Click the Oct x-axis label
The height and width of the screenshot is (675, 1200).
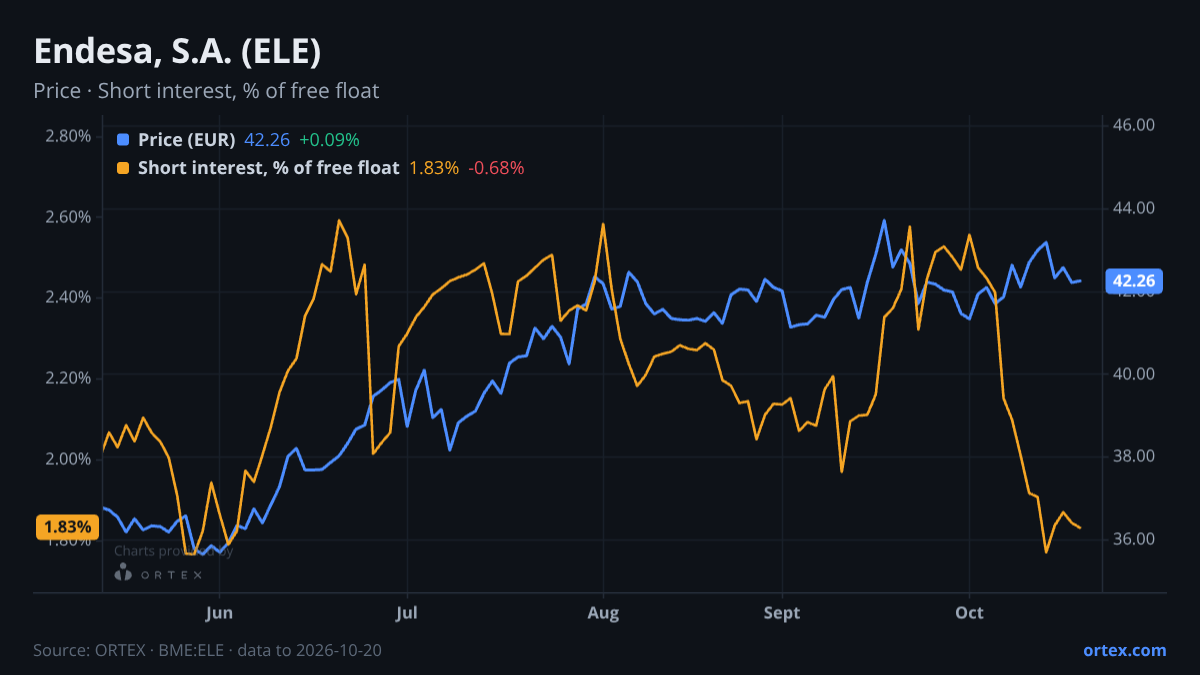969,612
